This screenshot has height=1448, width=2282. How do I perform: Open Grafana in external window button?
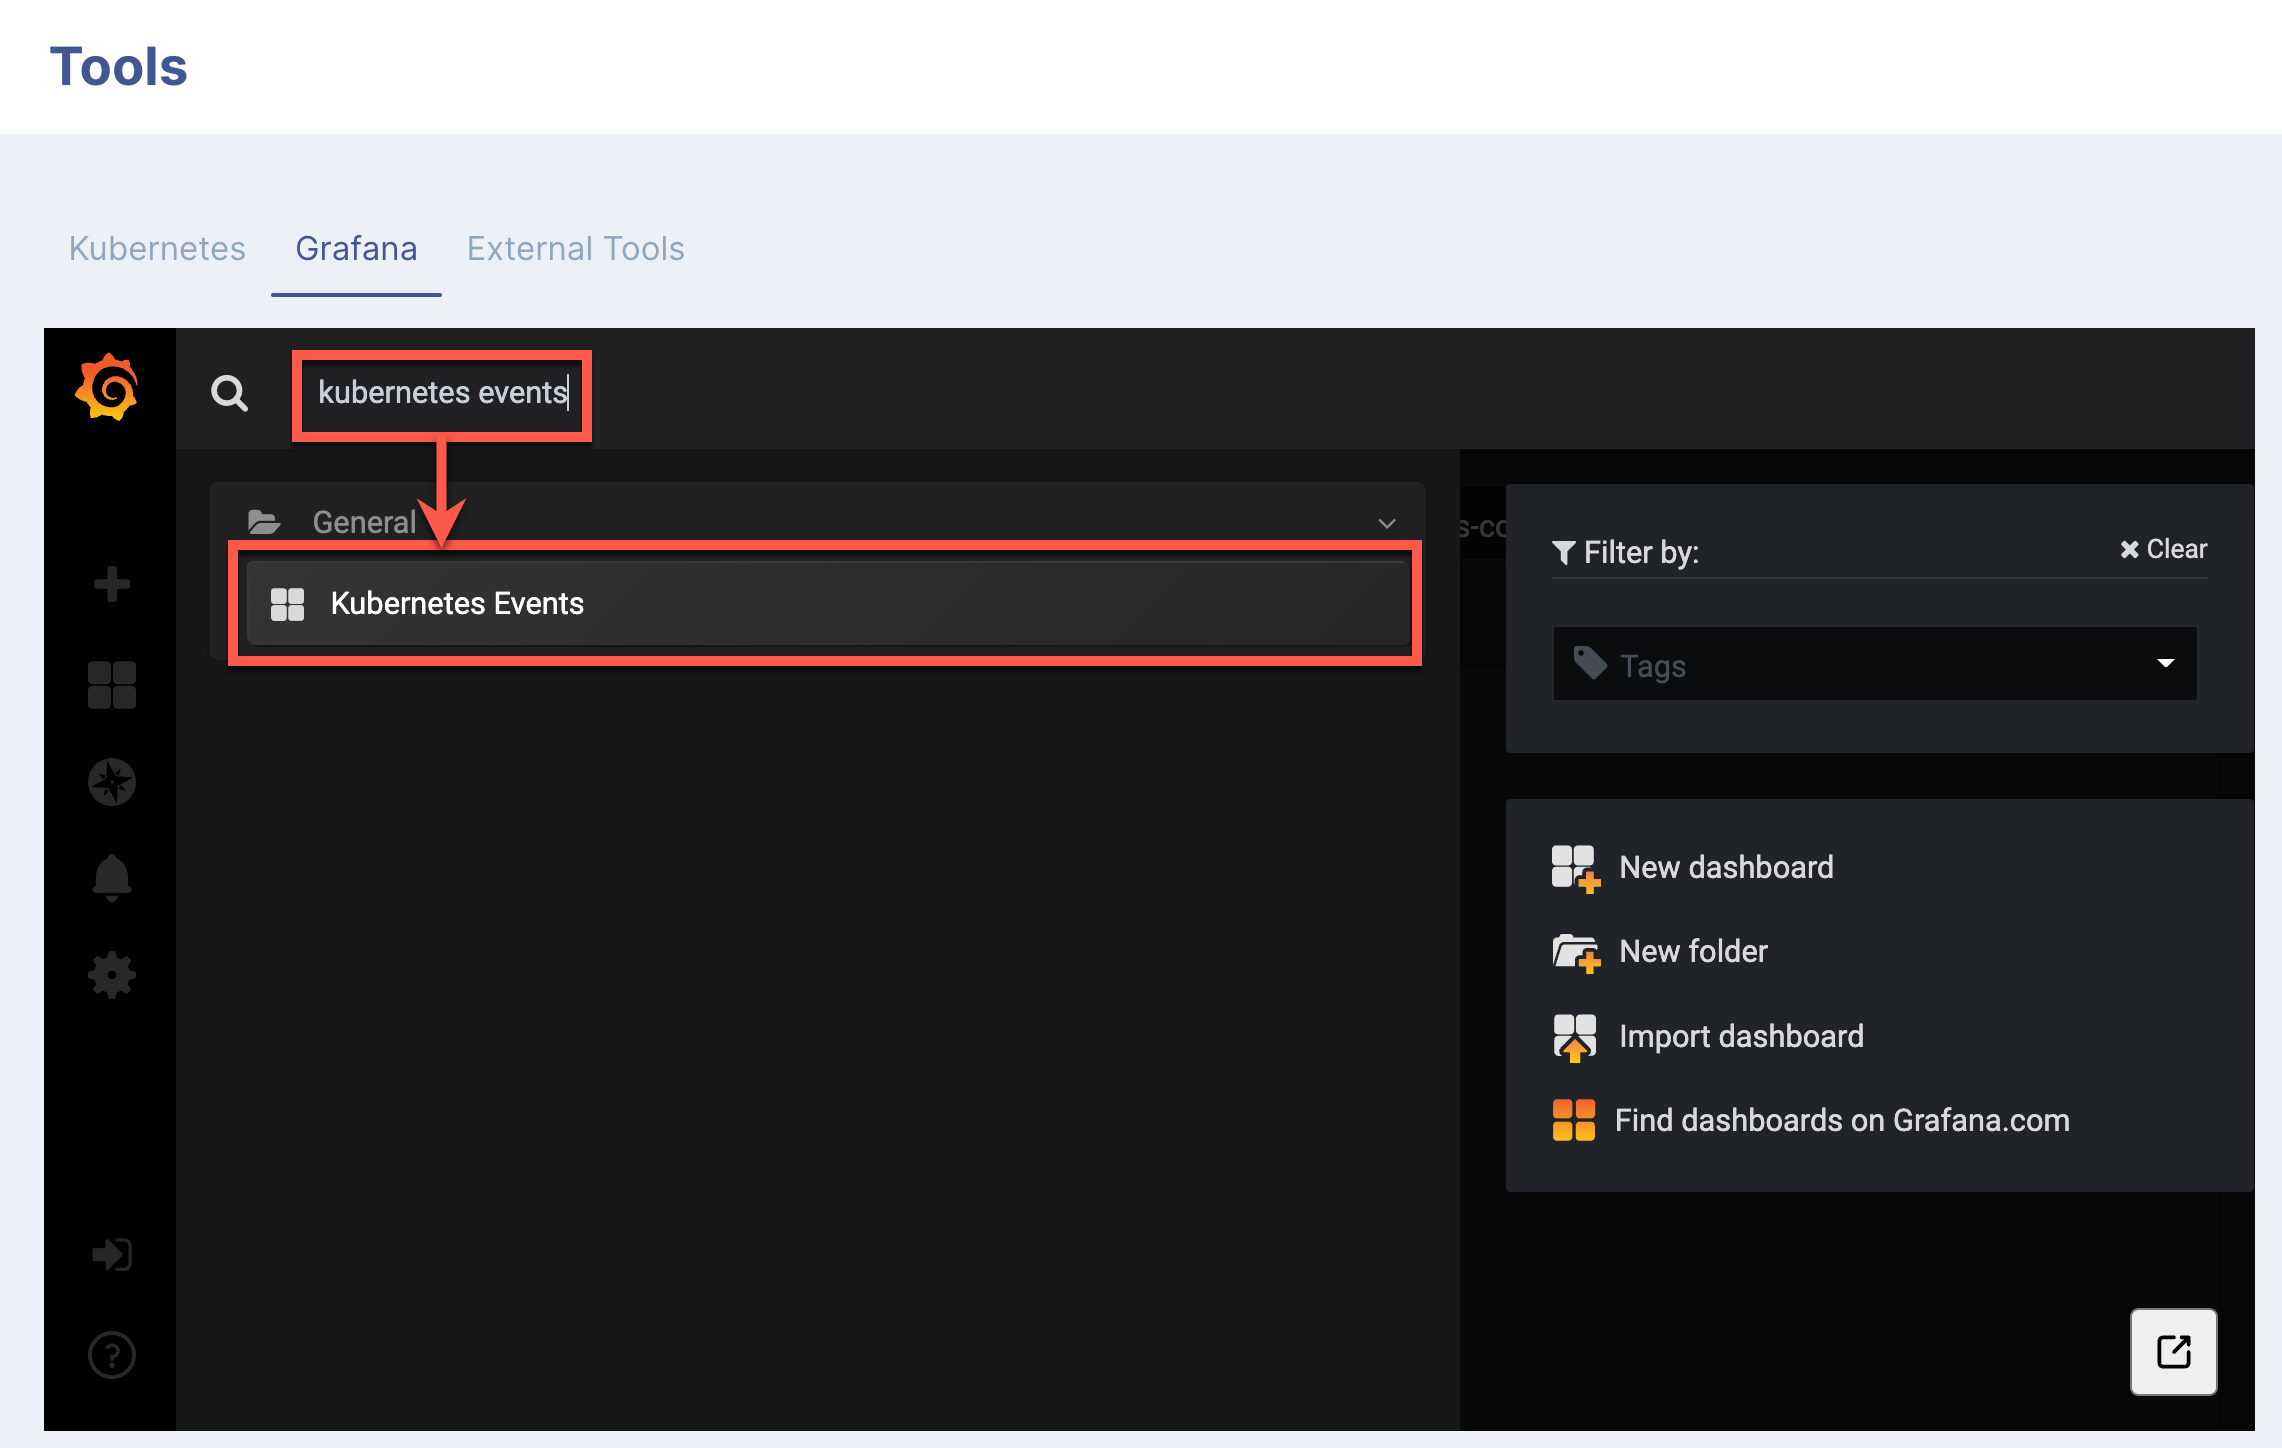pyautogui.click(x=2173, y=1351)
